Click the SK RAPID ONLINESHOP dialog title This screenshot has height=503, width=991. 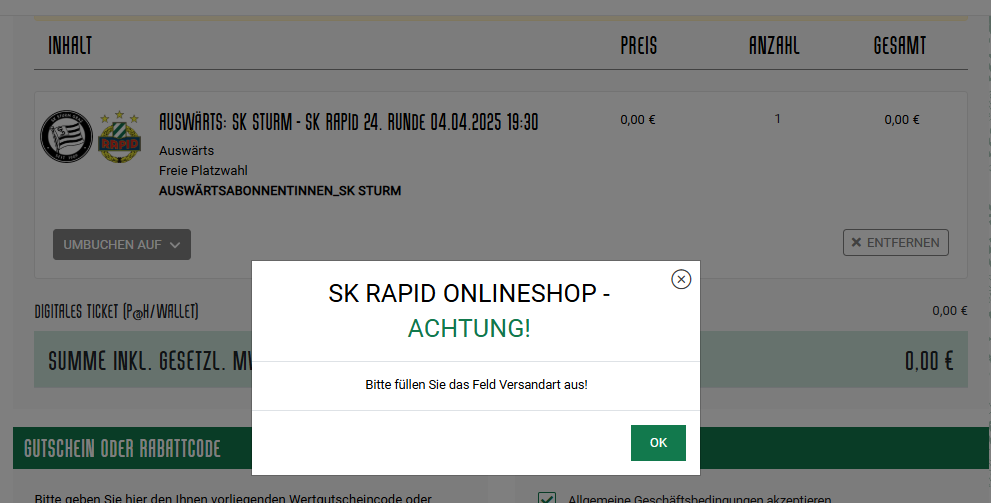(469, 293)
